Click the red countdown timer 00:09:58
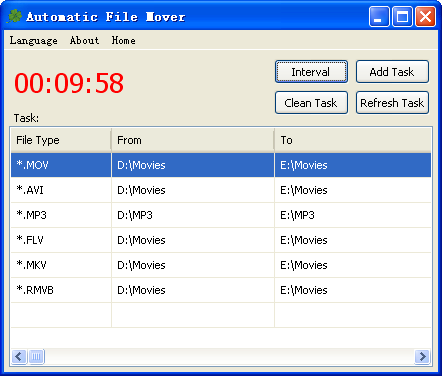The height and width of the screenshot is (376, 442). coord(69,83)
